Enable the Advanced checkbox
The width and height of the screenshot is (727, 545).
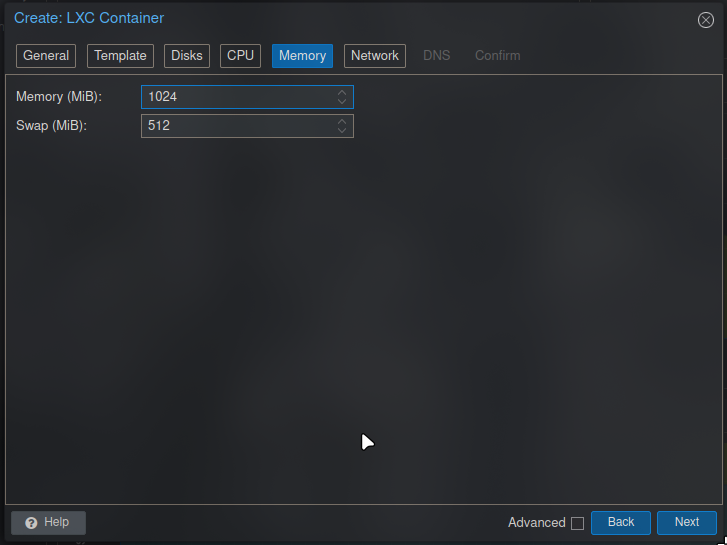tap(577, 523)
